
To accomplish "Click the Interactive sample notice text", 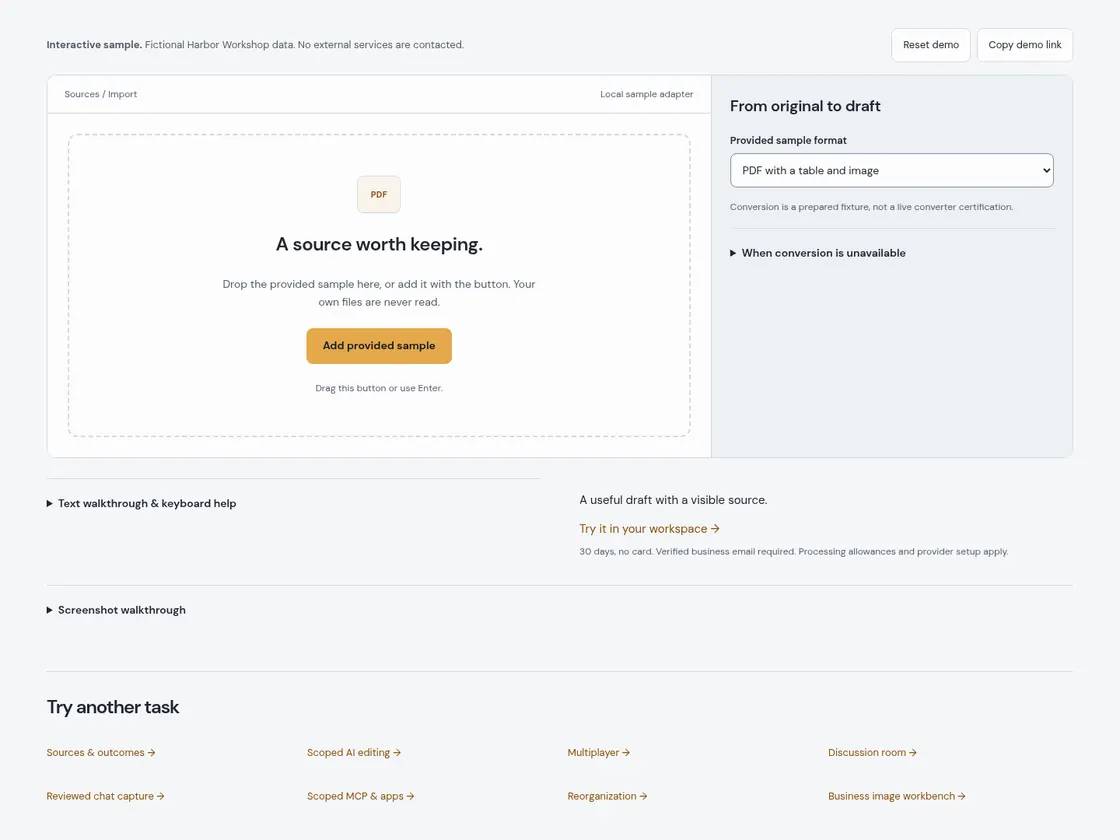I will pos(255,45).
